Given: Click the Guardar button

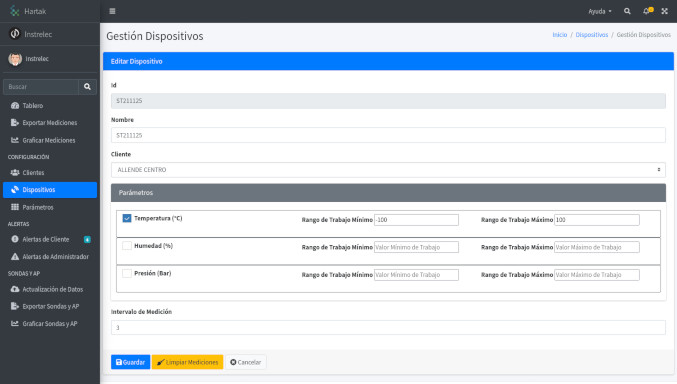Looking at the screenshot, I should [130, 362].
